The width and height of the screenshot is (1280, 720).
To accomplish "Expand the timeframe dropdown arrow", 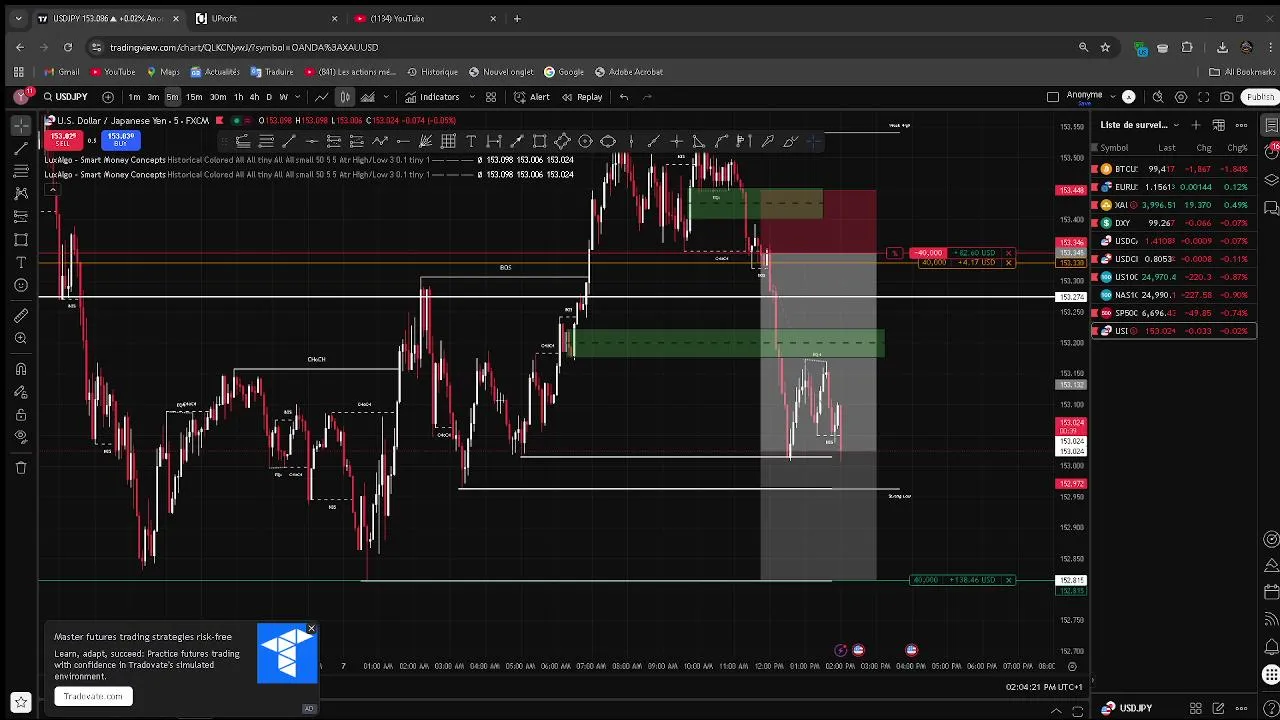I will (x=298, y=97).
